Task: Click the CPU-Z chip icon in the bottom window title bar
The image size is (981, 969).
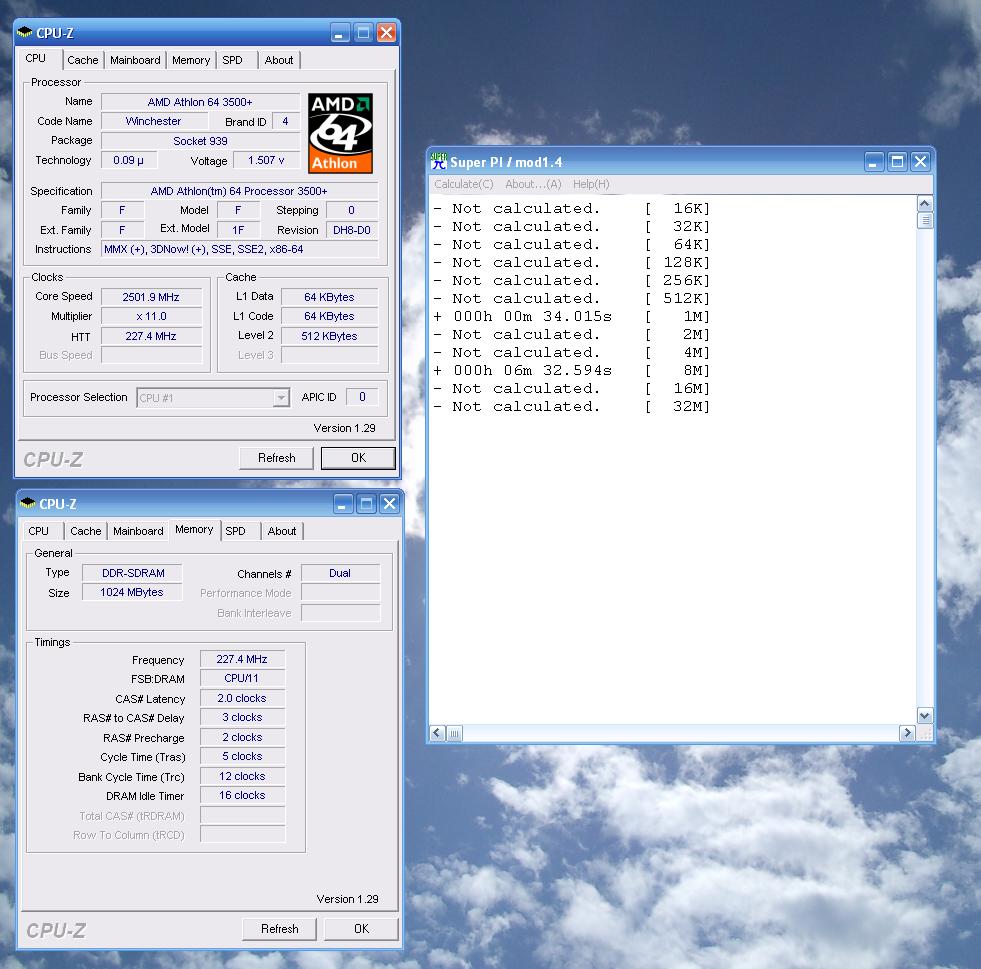Action: pyautogui.click(x=28, y=503)
